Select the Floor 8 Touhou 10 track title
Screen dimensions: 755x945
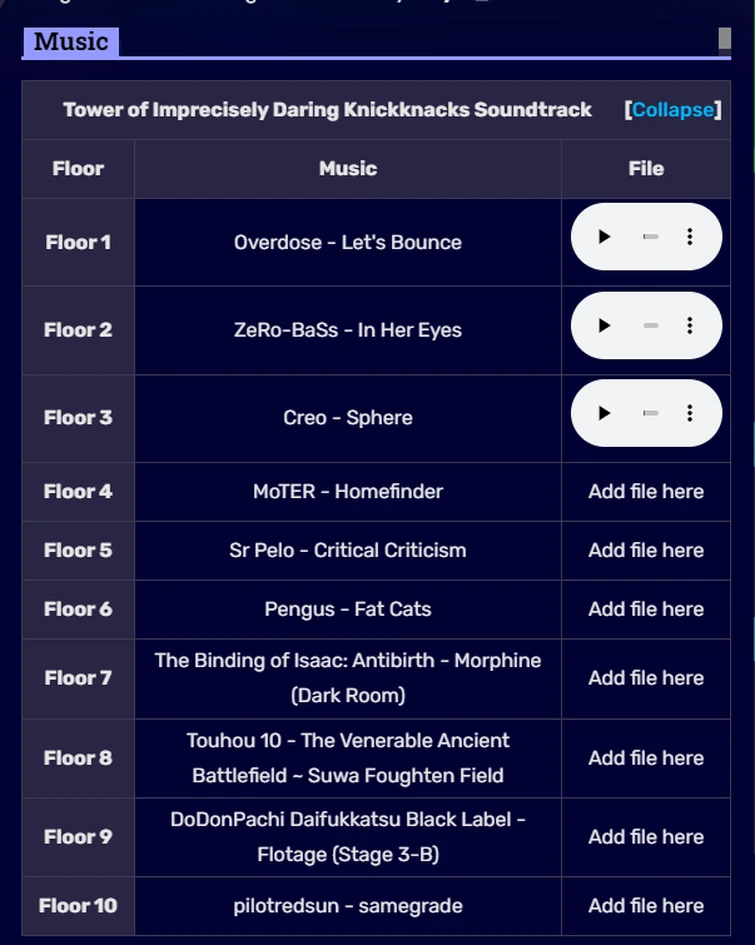click(x=347, y=758)
